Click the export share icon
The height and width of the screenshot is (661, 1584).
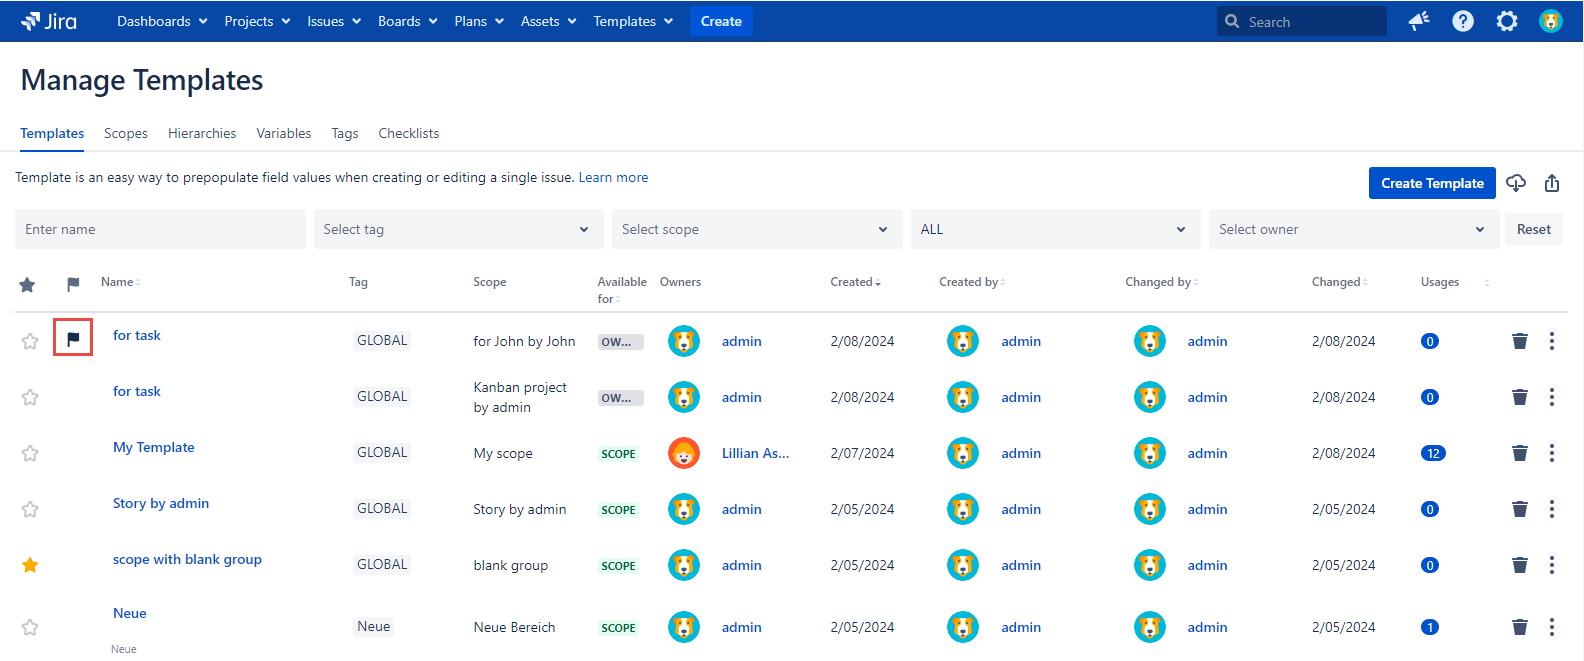1552,183
